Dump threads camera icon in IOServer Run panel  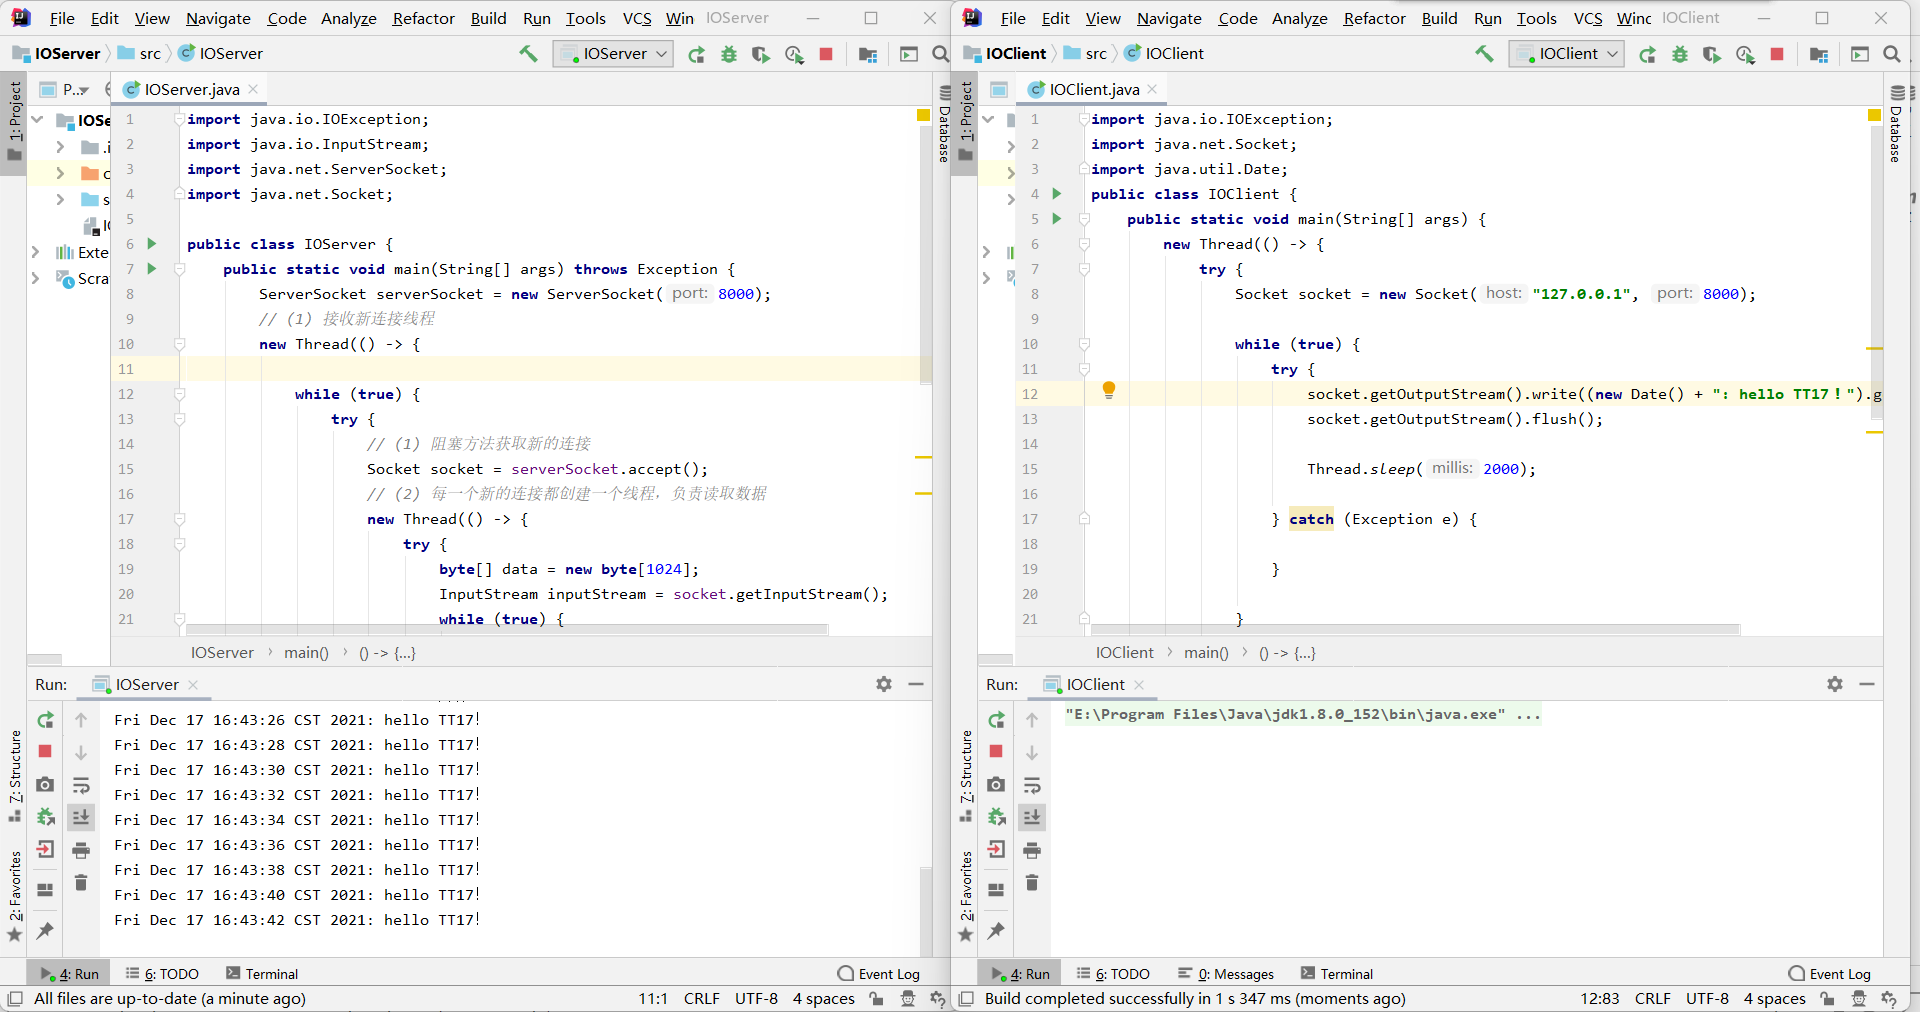(x=45, y=785)
